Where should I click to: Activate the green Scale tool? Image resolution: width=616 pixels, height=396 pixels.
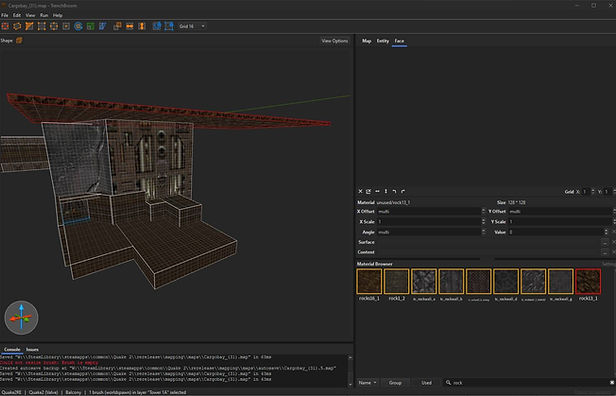[x=90, y=26]
